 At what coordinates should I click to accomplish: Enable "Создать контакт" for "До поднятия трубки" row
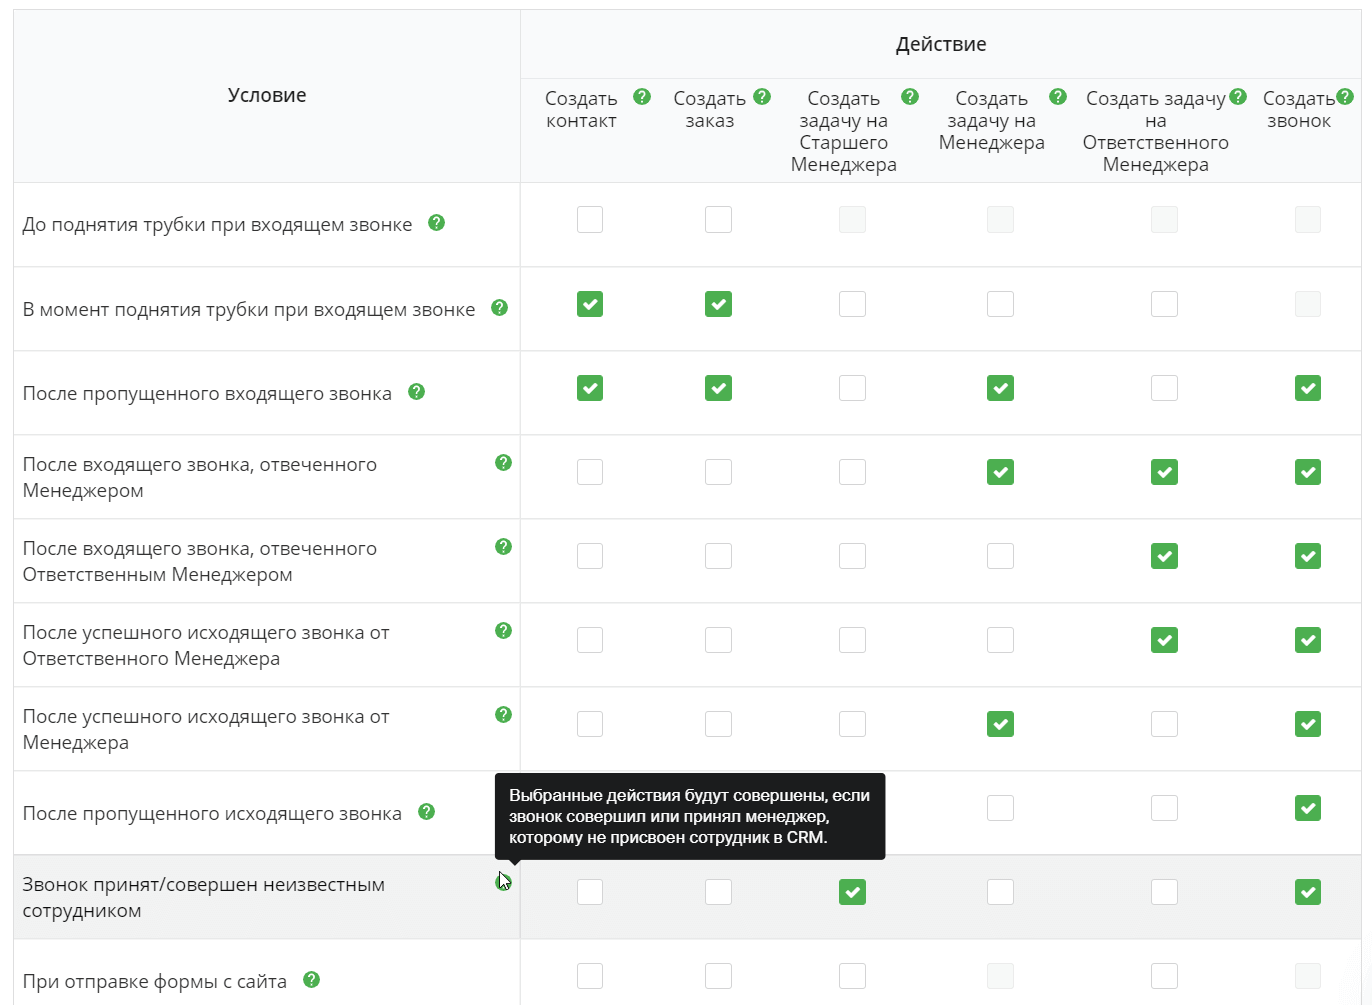click(x=590, y=220)
